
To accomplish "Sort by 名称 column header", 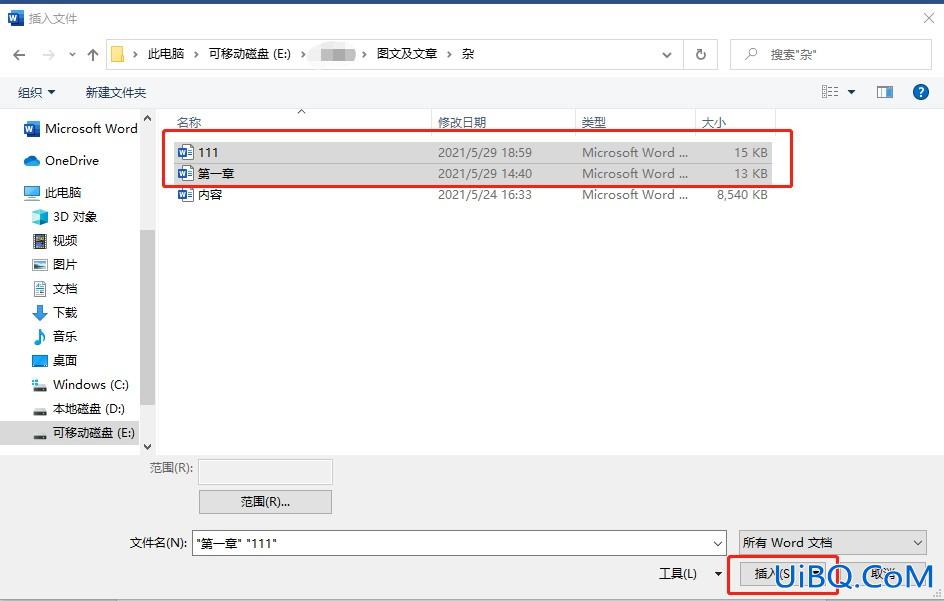I will [x=188, y=123].
